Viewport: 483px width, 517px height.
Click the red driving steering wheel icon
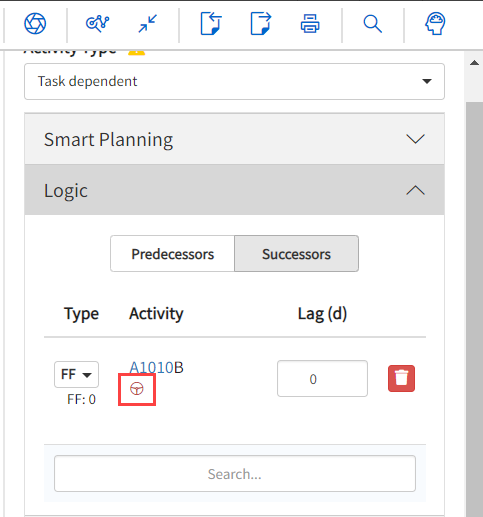tap(137, 389)
